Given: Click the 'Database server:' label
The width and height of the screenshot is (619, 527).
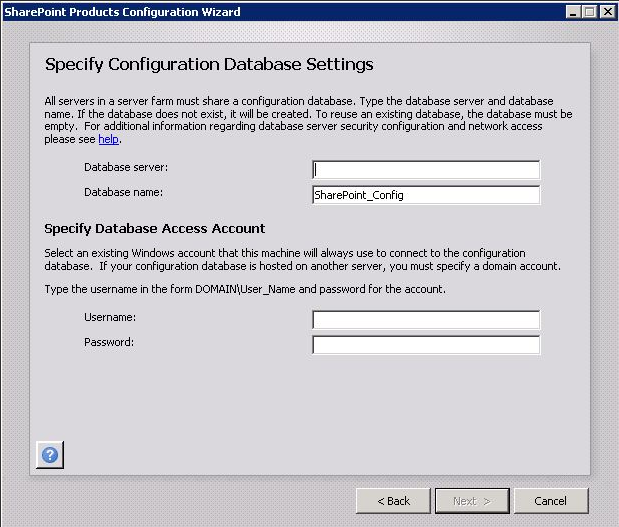Looking at the screenshot, I should pos(126,167).
